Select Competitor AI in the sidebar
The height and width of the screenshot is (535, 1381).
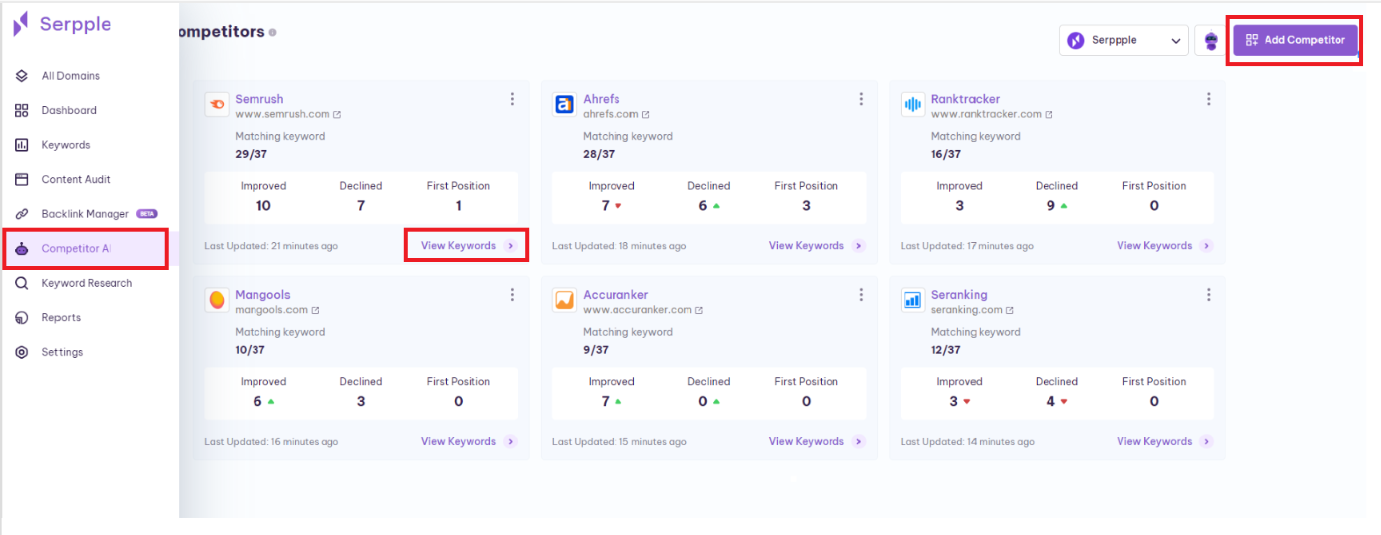pos(86,249)
